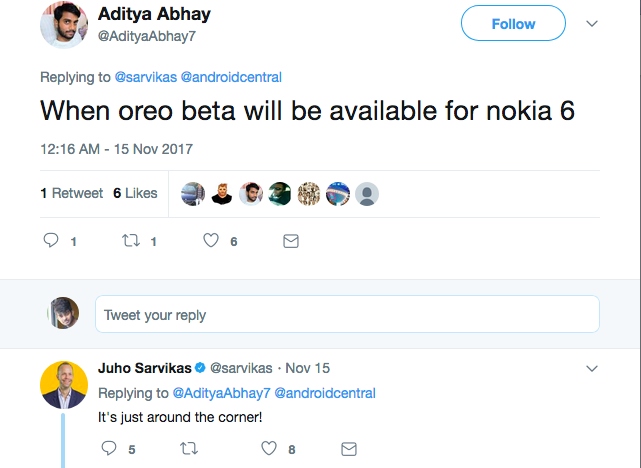Expand options chevron on Juho's reply
641x468 pixels.
(x=591, y=366)
